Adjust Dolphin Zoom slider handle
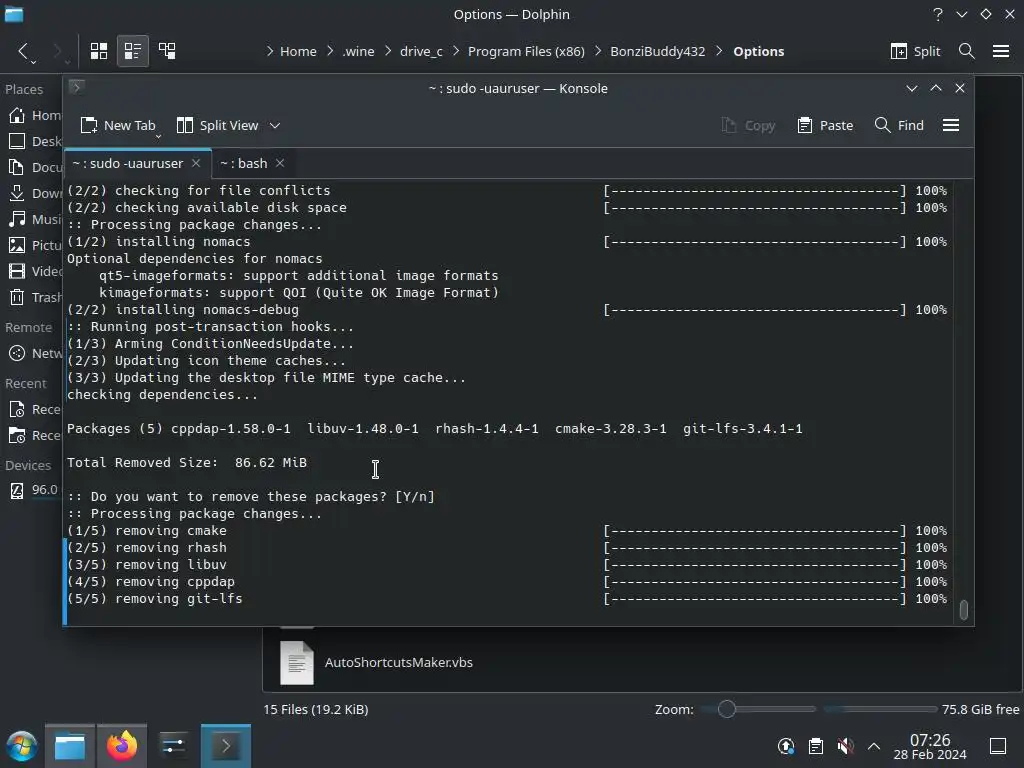Screen dimensions: 1024x768 [726, 709]
